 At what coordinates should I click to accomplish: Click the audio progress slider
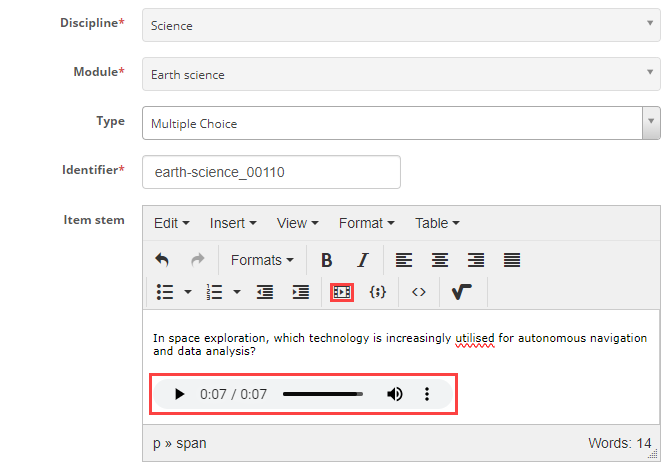click(x=322, y=394)
